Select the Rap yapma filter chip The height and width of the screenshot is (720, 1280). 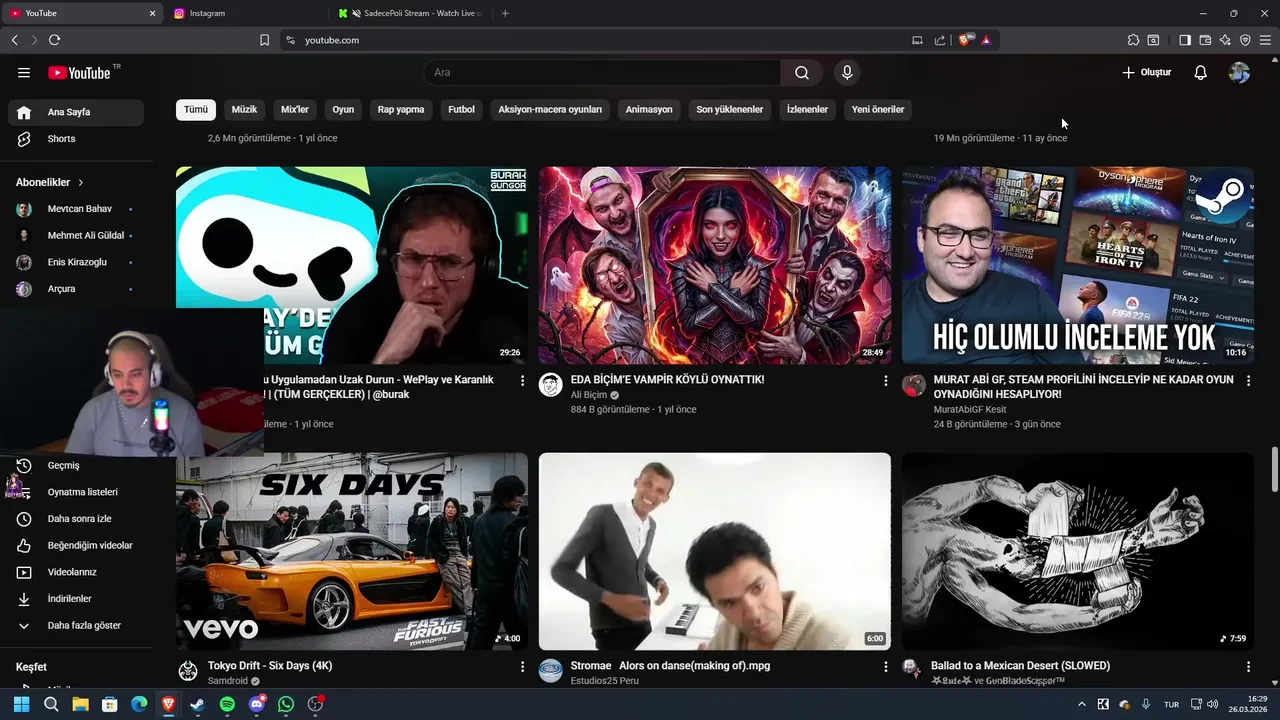coord(401,109)
